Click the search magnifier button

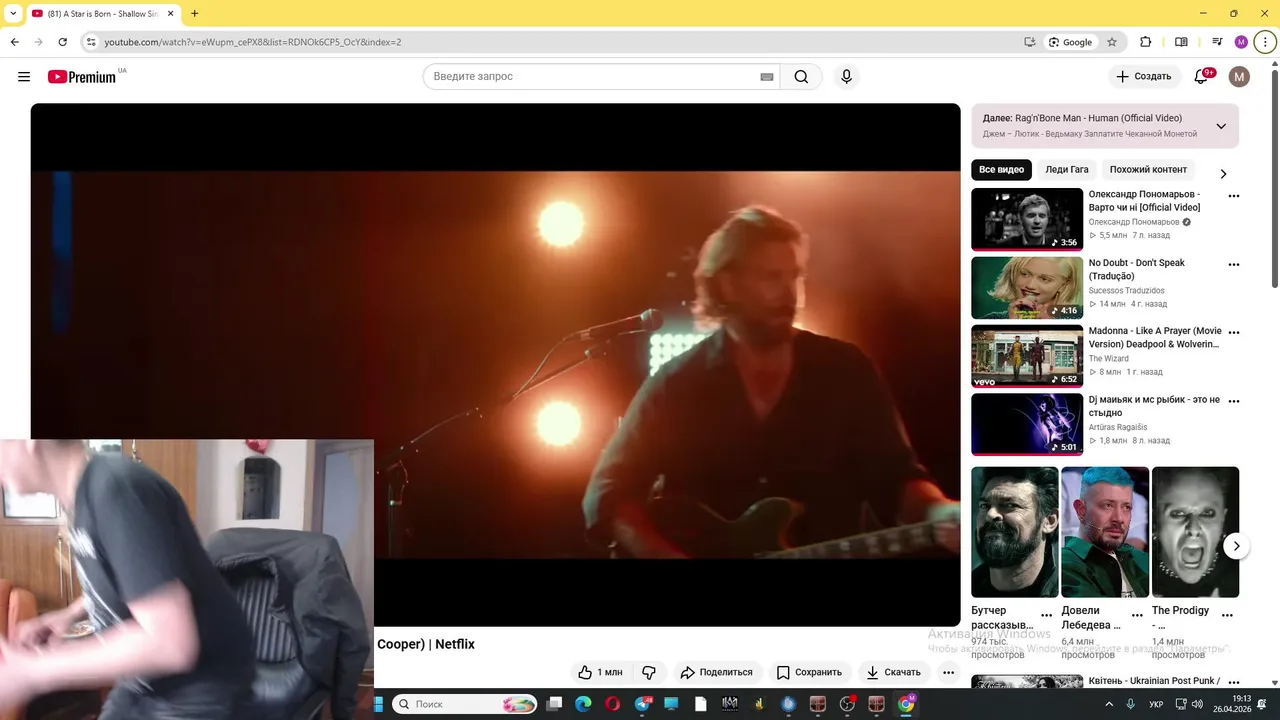coord(801,77)
